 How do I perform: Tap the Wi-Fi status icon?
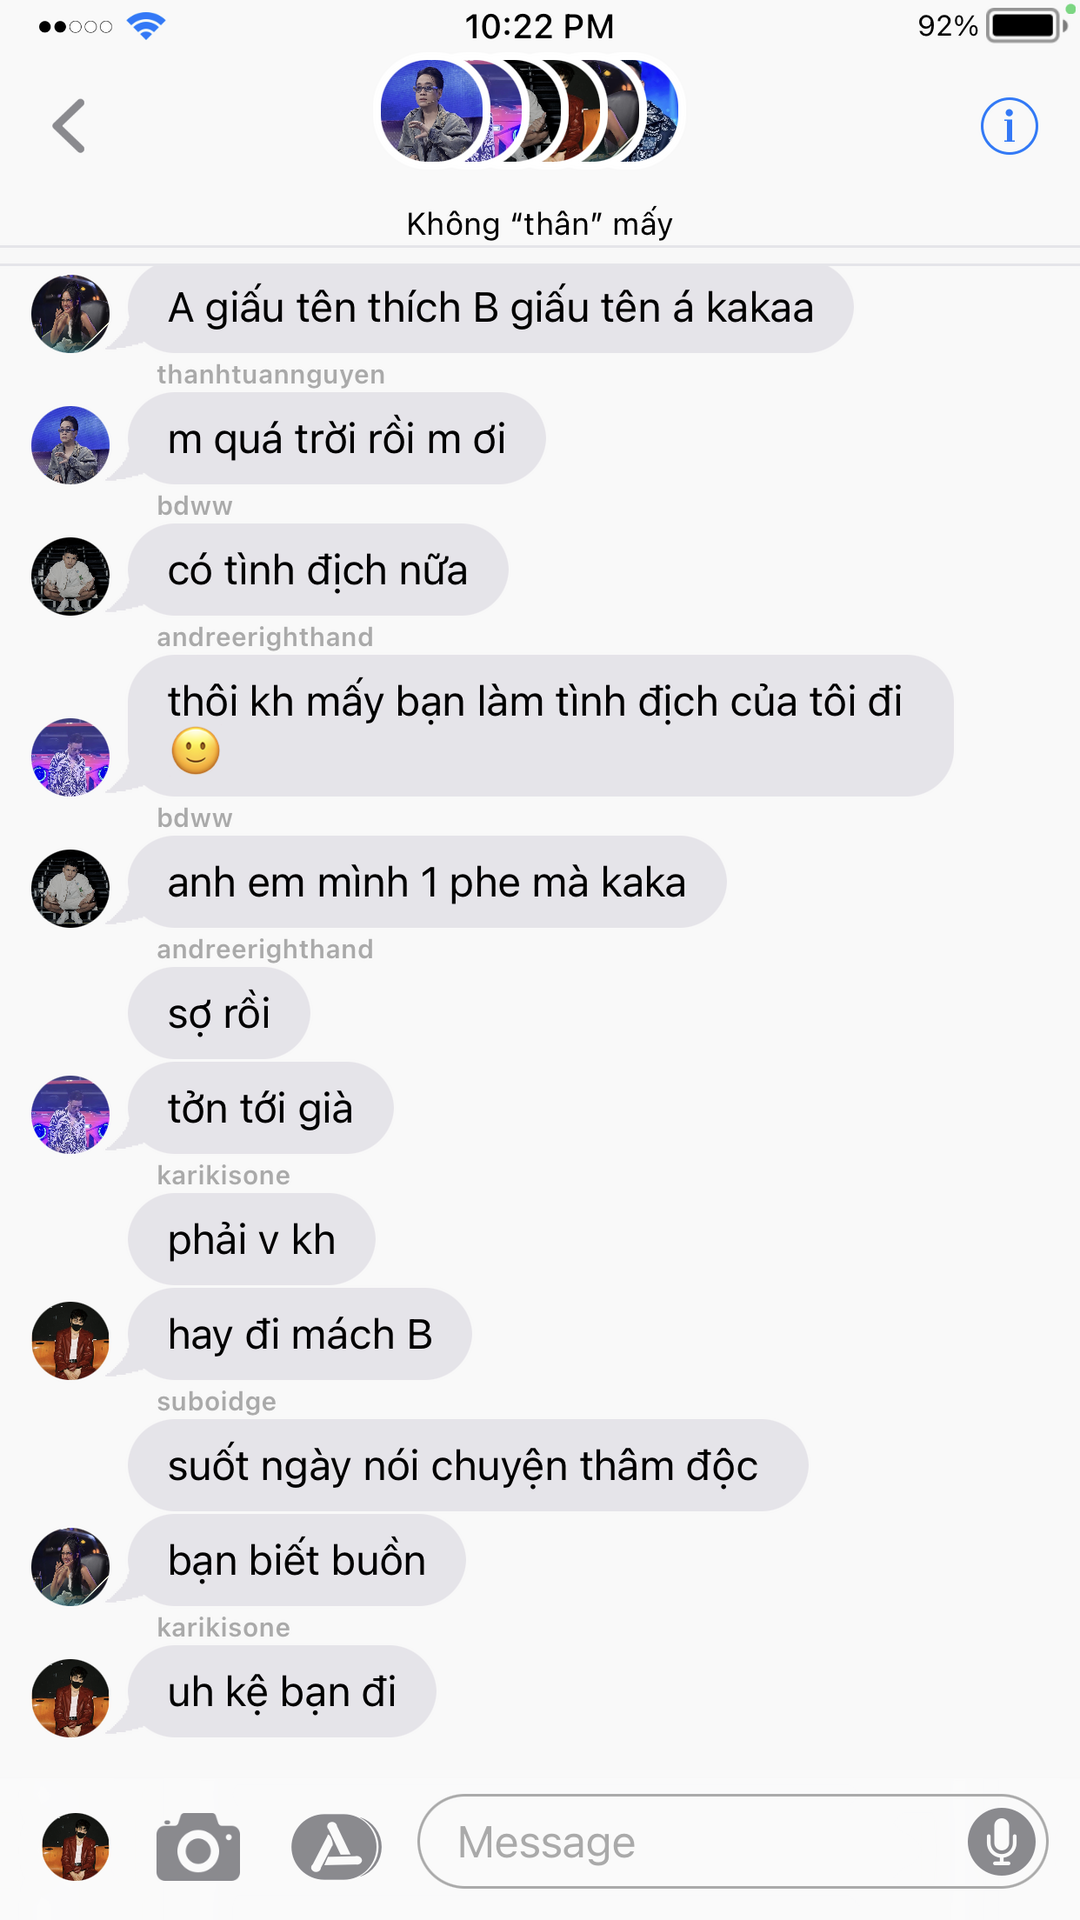pyautogui.click(x=146, y=26)
